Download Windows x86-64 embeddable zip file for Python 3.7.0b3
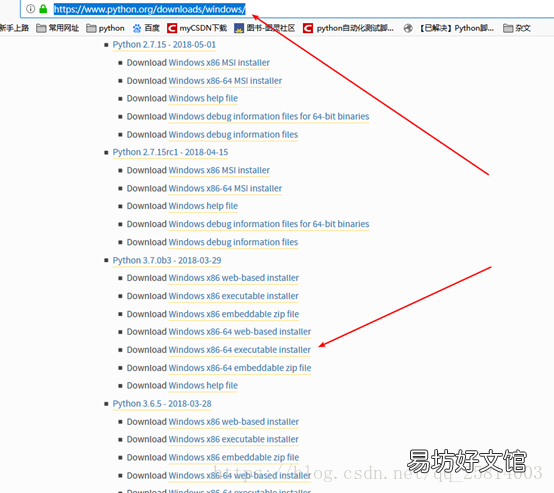The width and height of the screenshot is (554, 493). coord(240,368)
